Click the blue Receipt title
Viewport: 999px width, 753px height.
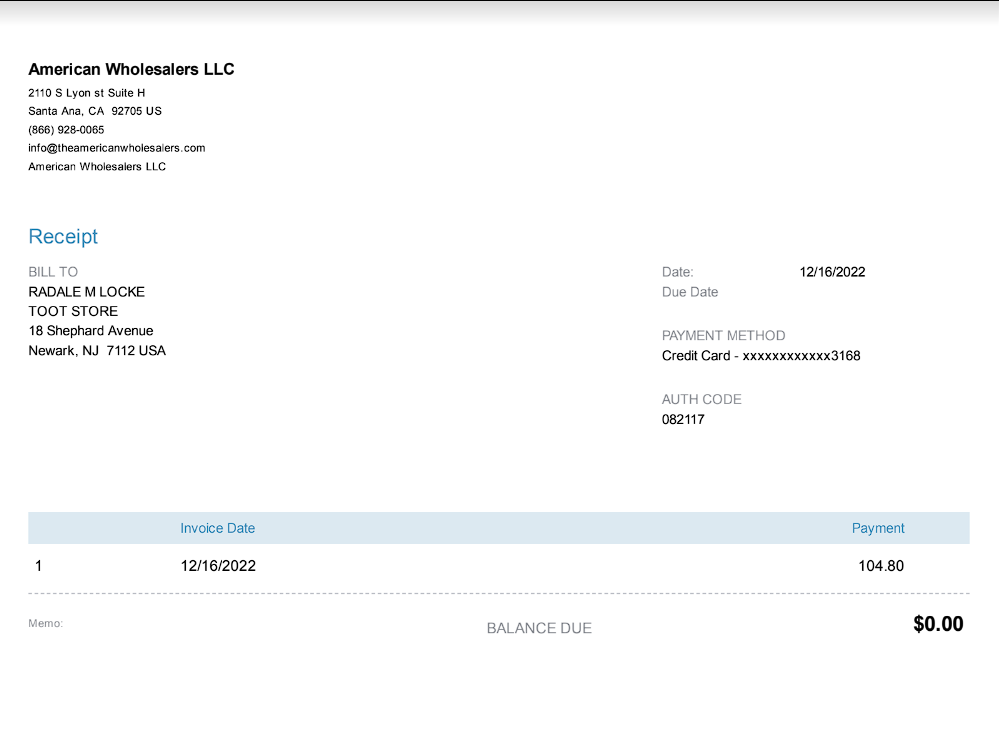tap(63, 236)
